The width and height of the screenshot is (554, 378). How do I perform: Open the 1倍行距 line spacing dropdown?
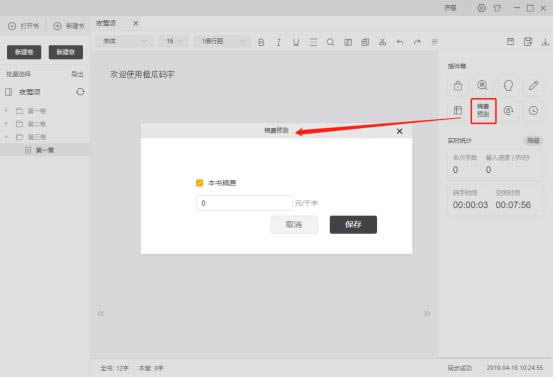[223, 42]
